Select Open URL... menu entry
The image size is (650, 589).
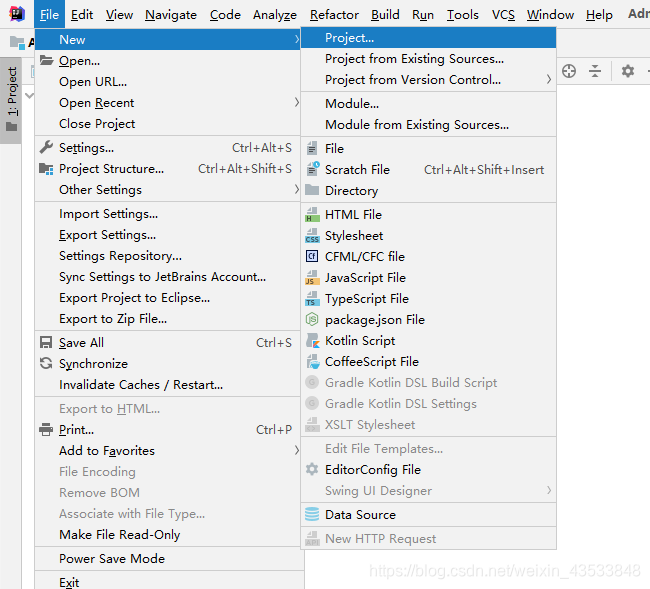click(167, 82)
